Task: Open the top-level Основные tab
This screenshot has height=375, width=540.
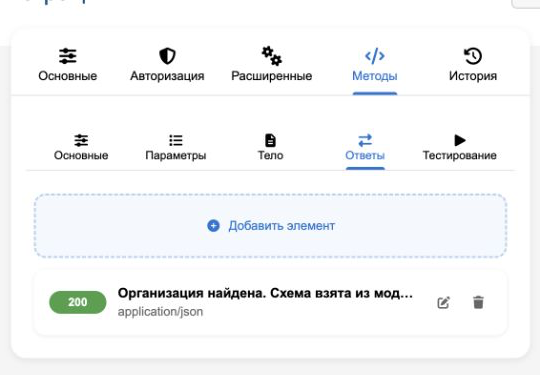Action: pos(68,65)
